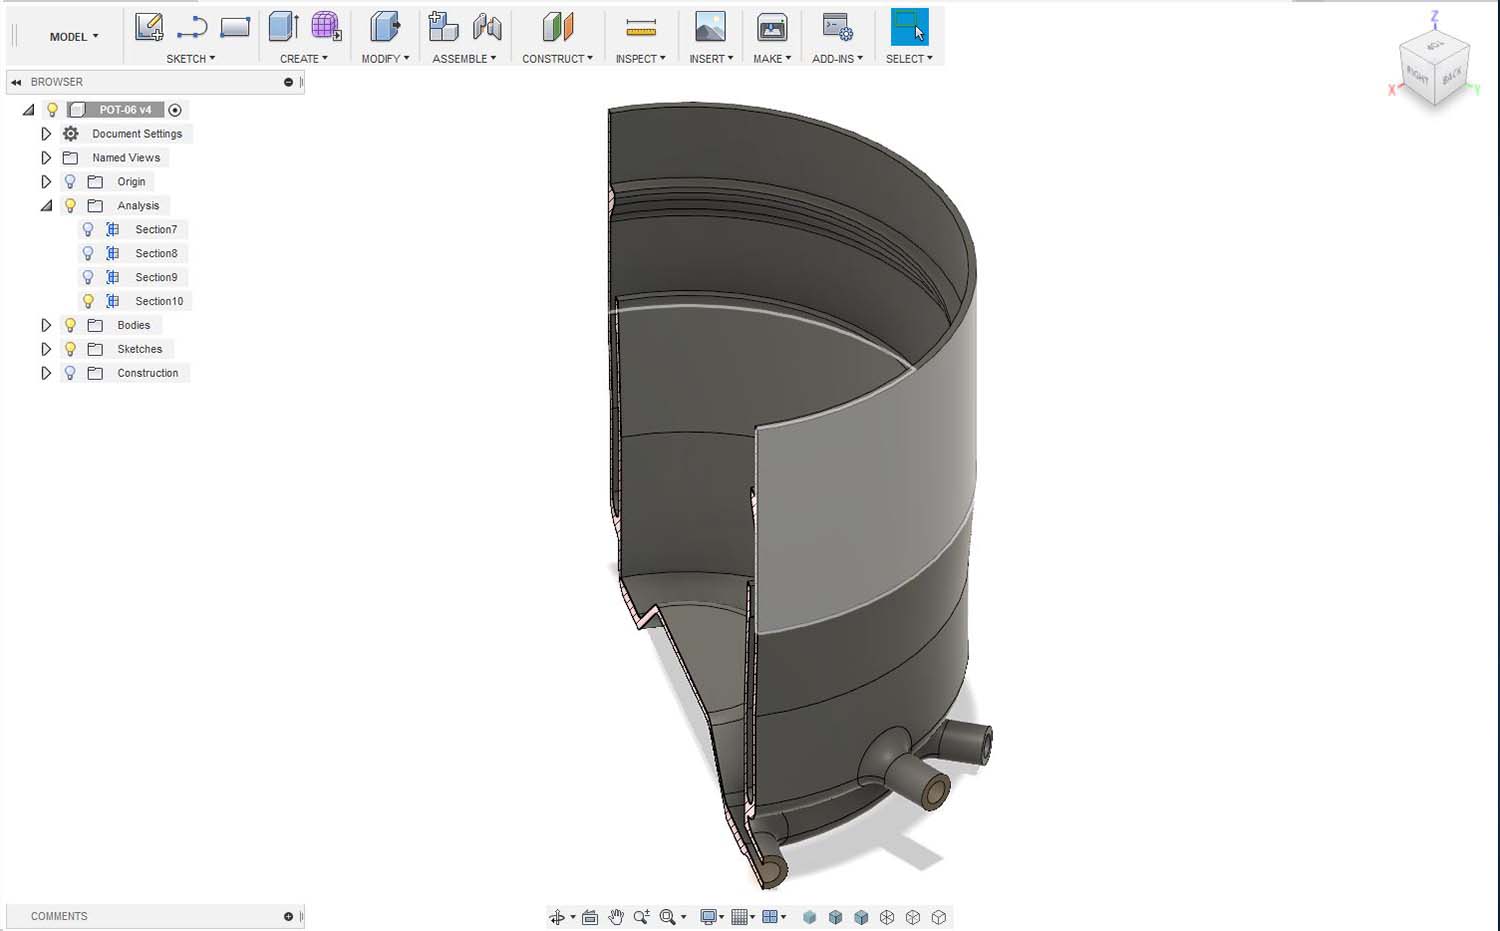Screen dimensions: 1500x931
Task: Open the INSERT menu
Action: (x=711, y=59)
